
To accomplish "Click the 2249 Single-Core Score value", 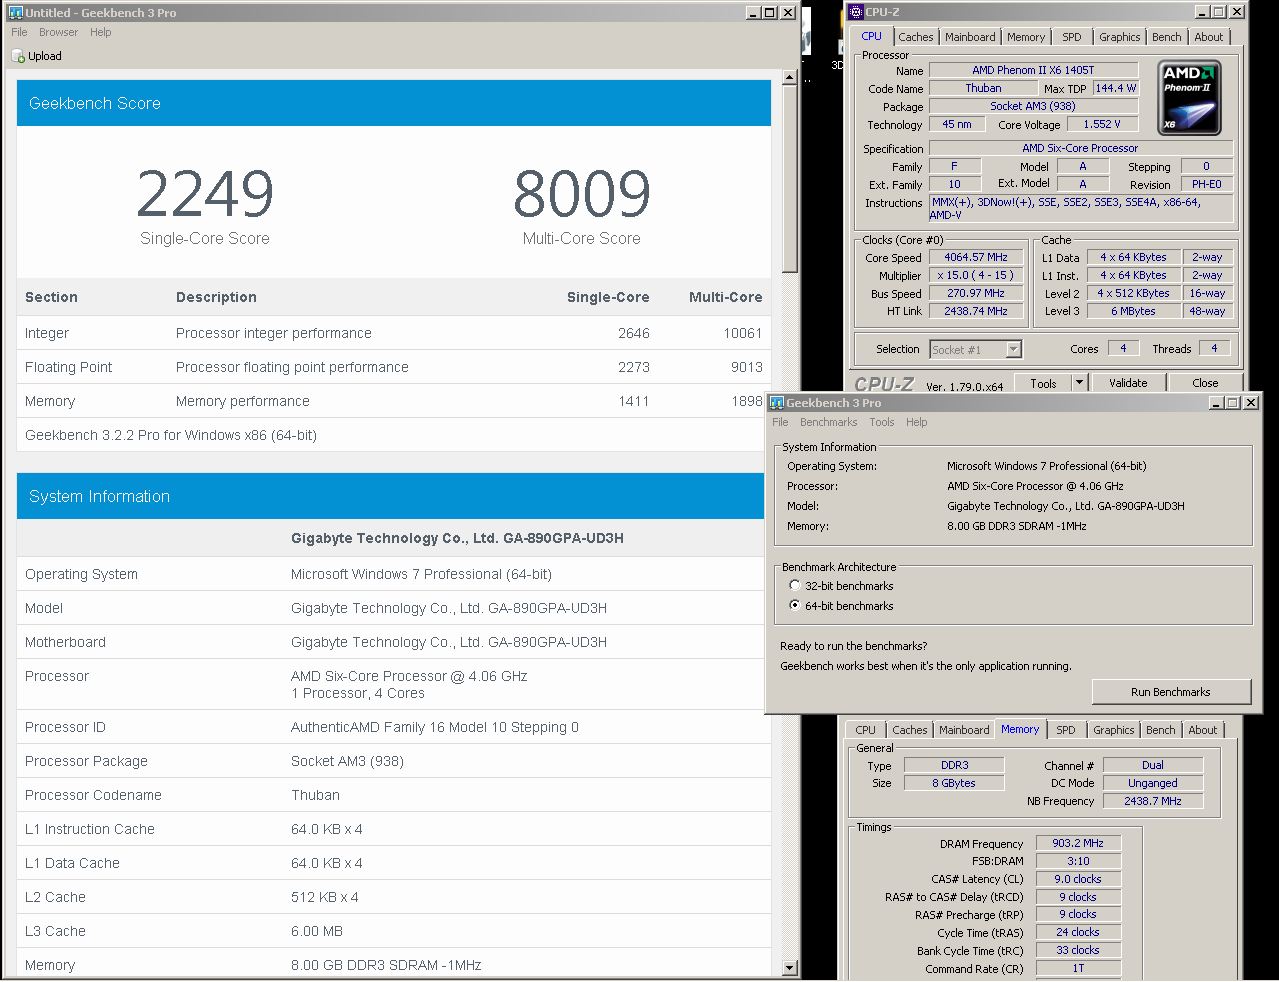I will coord(205,194).
